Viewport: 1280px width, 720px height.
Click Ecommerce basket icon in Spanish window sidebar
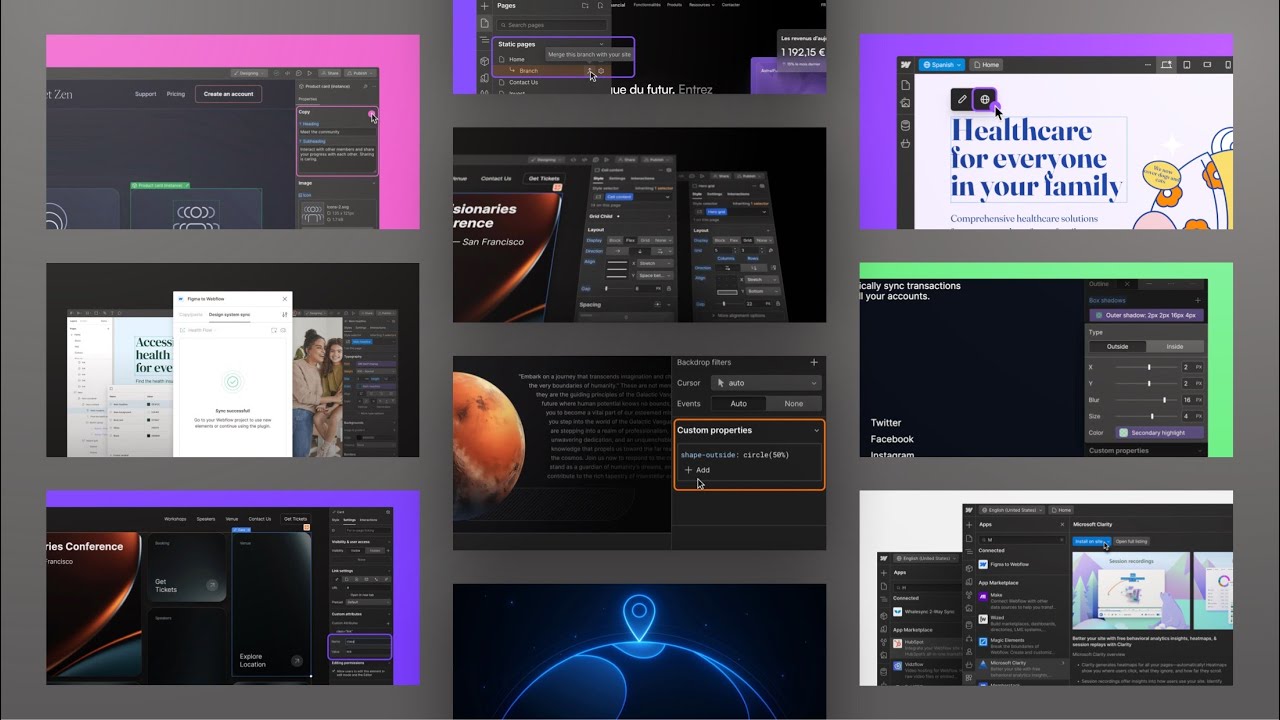coord(905,144)
